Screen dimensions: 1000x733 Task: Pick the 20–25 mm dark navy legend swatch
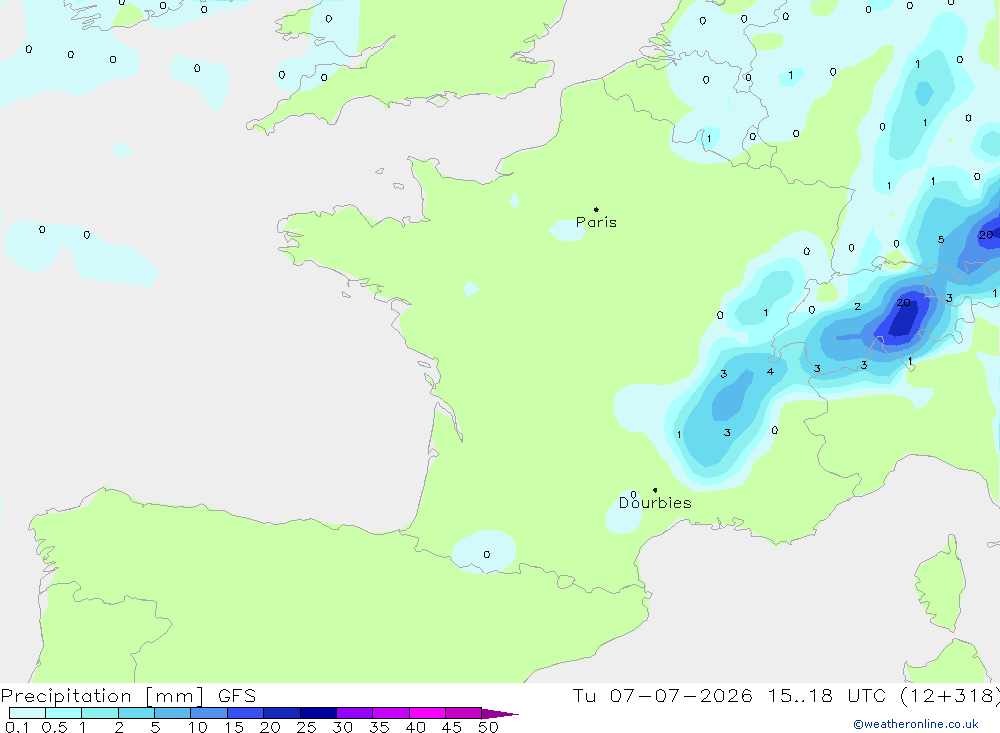coord(282,713)
